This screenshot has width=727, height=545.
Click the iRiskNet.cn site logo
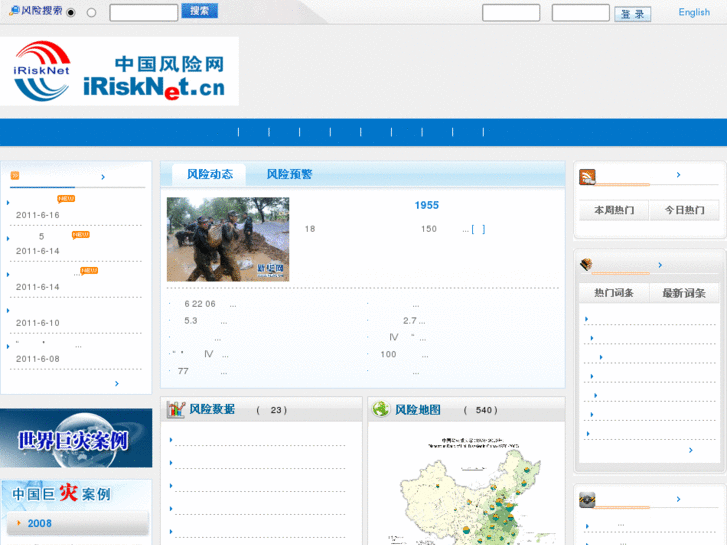coord(120,71)
